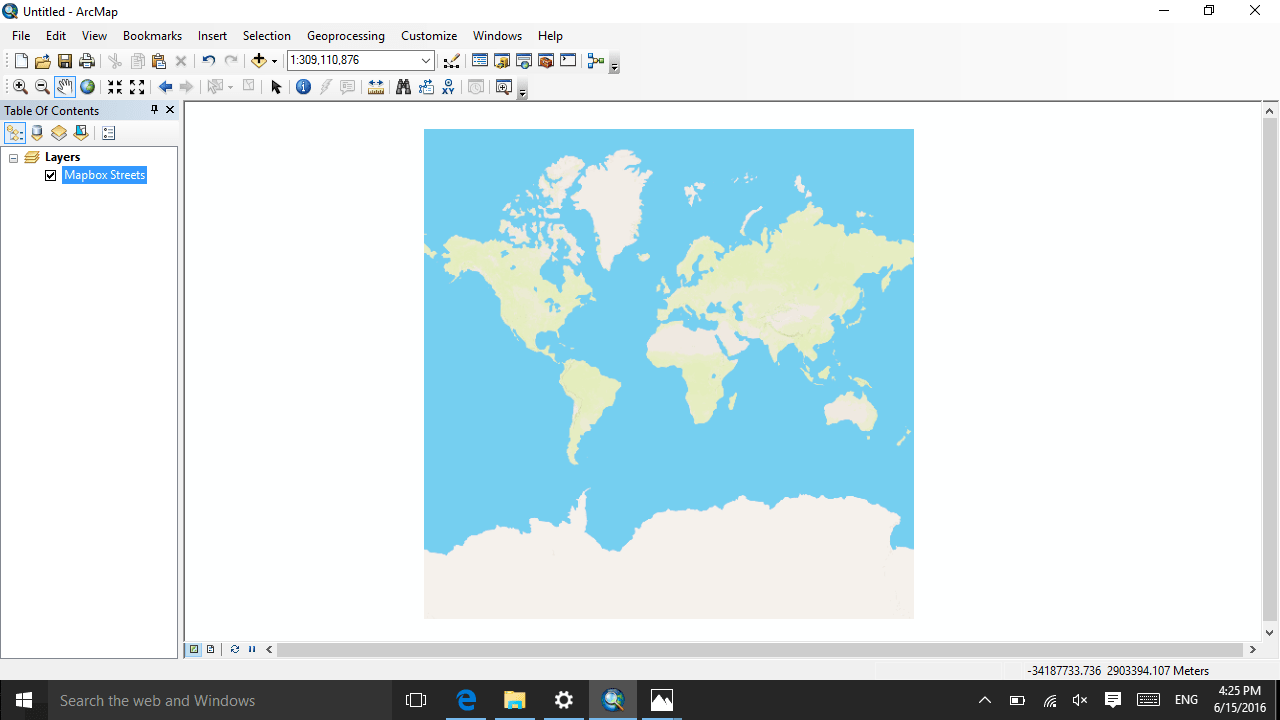1280x720 pixels.
Task: Uncheck the Mapbox Streets layer visibility
Action: coord(50,175)
